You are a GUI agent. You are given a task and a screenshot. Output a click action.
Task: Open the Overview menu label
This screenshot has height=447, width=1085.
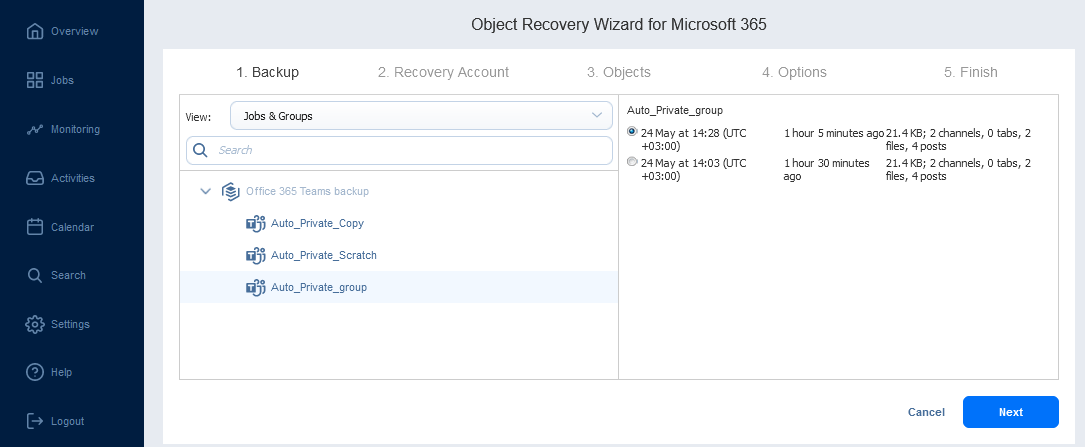pos(75,31)
